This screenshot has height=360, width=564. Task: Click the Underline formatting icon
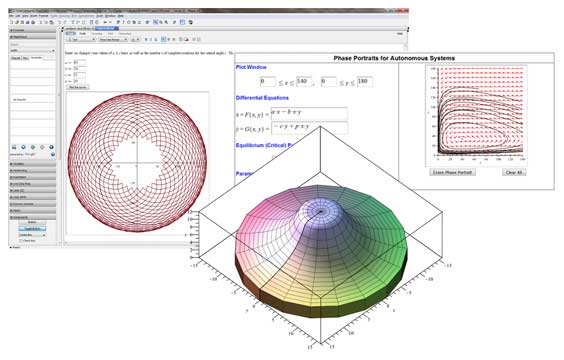156,40
